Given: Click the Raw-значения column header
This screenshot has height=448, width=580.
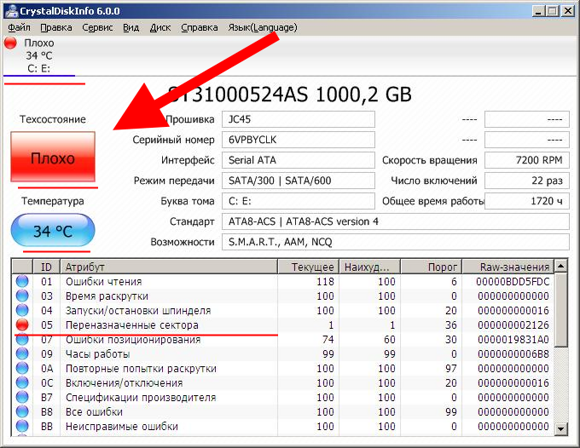Looking at the screenshot, I should point(508,267).
